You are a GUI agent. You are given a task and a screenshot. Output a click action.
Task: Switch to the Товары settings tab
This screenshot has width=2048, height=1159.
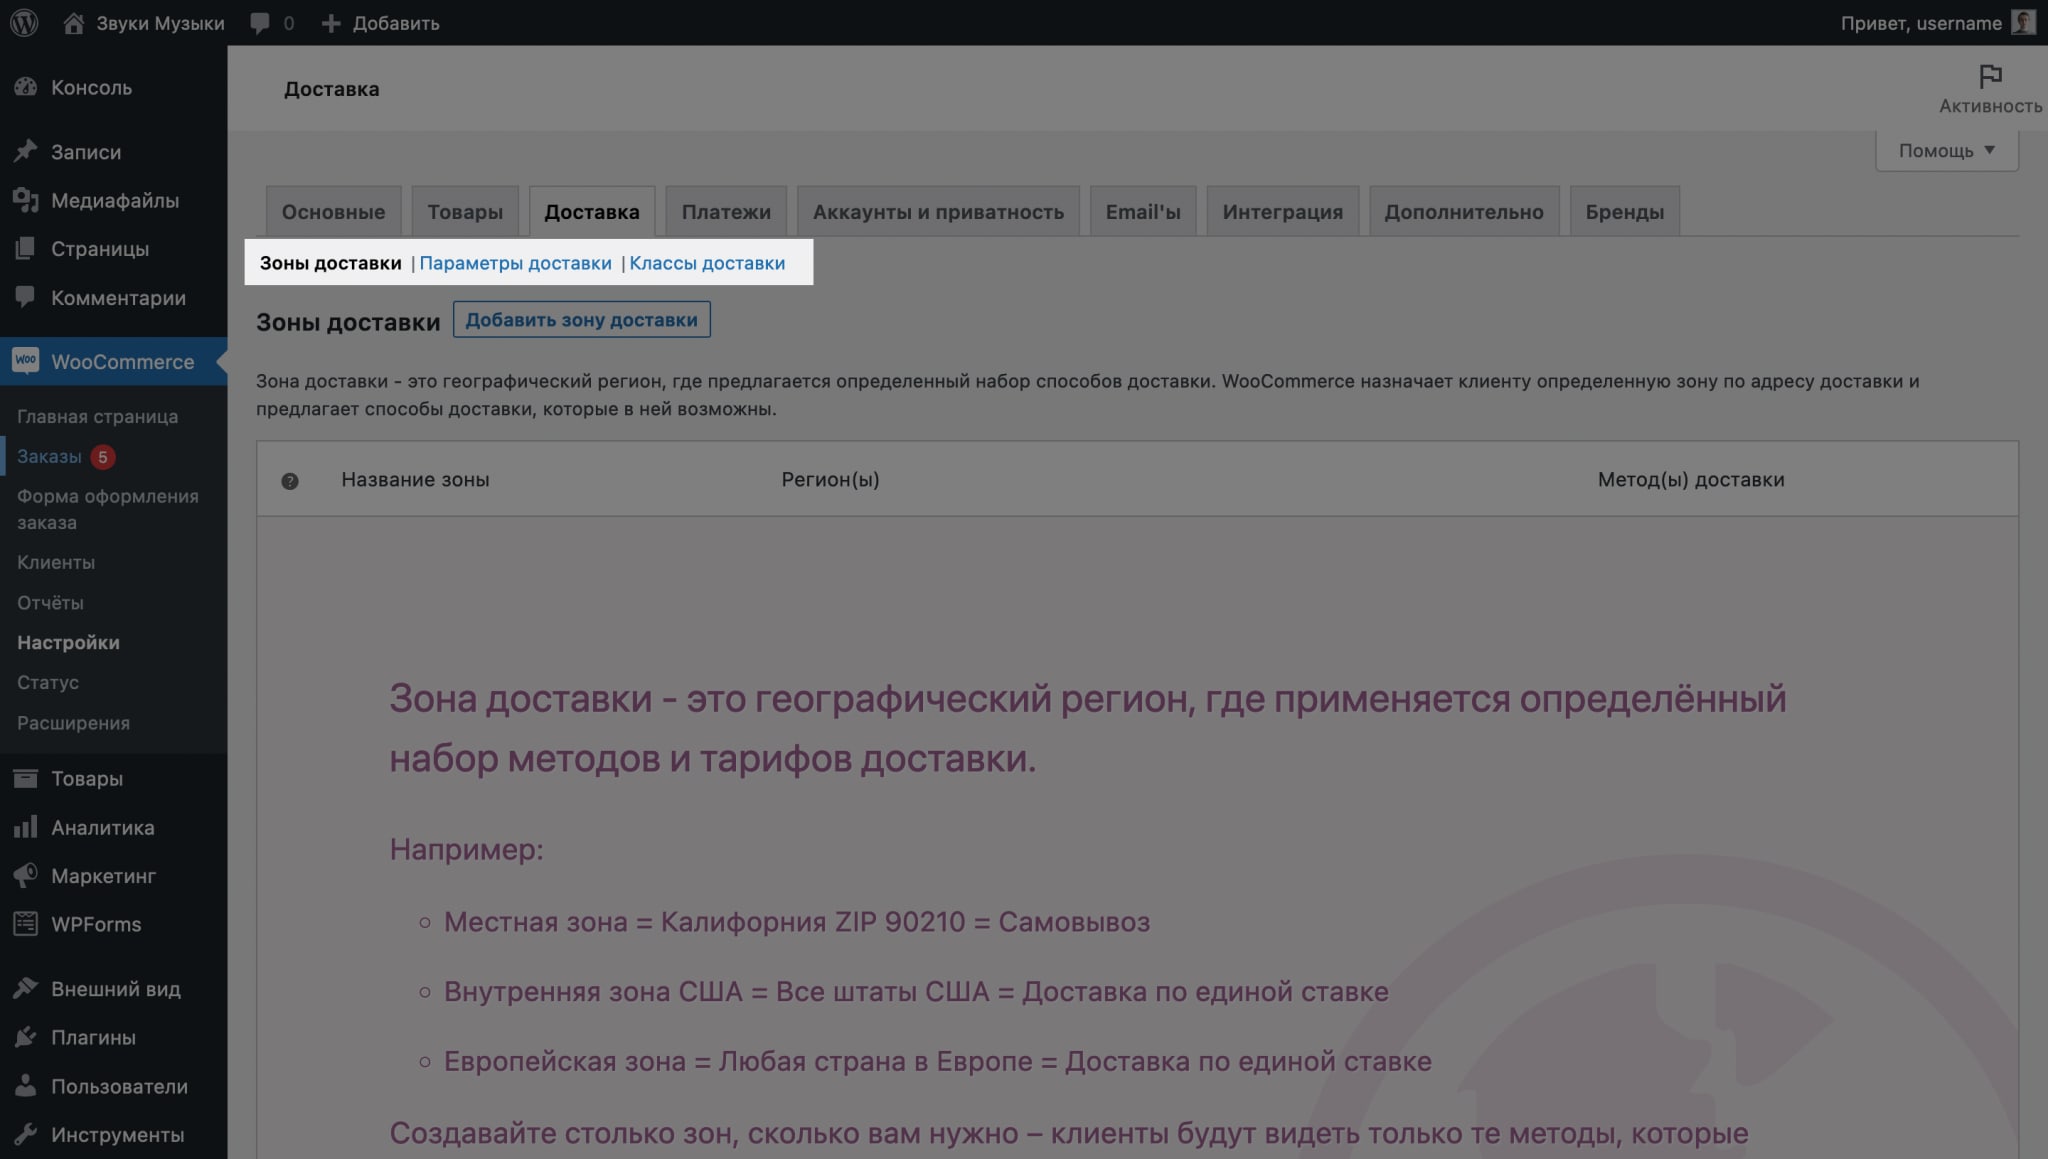[465, 211]
